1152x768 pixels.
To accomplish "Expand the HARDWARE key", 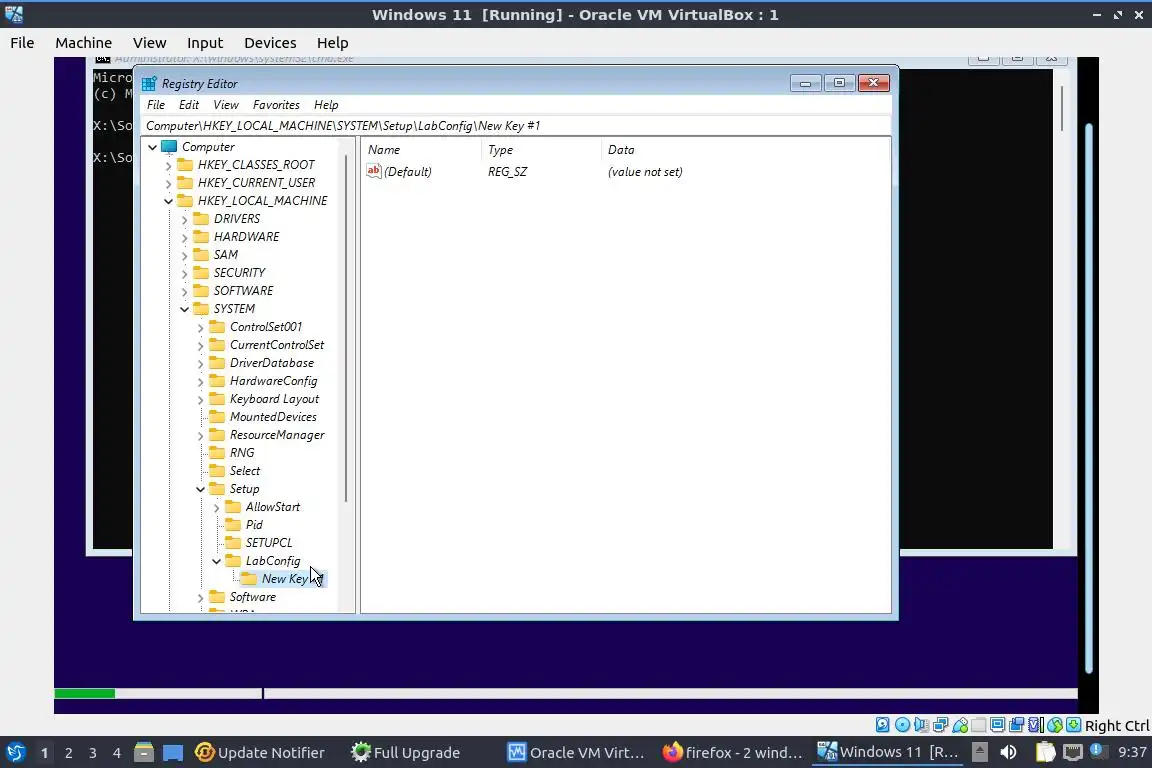I will [x=184, y=237].
